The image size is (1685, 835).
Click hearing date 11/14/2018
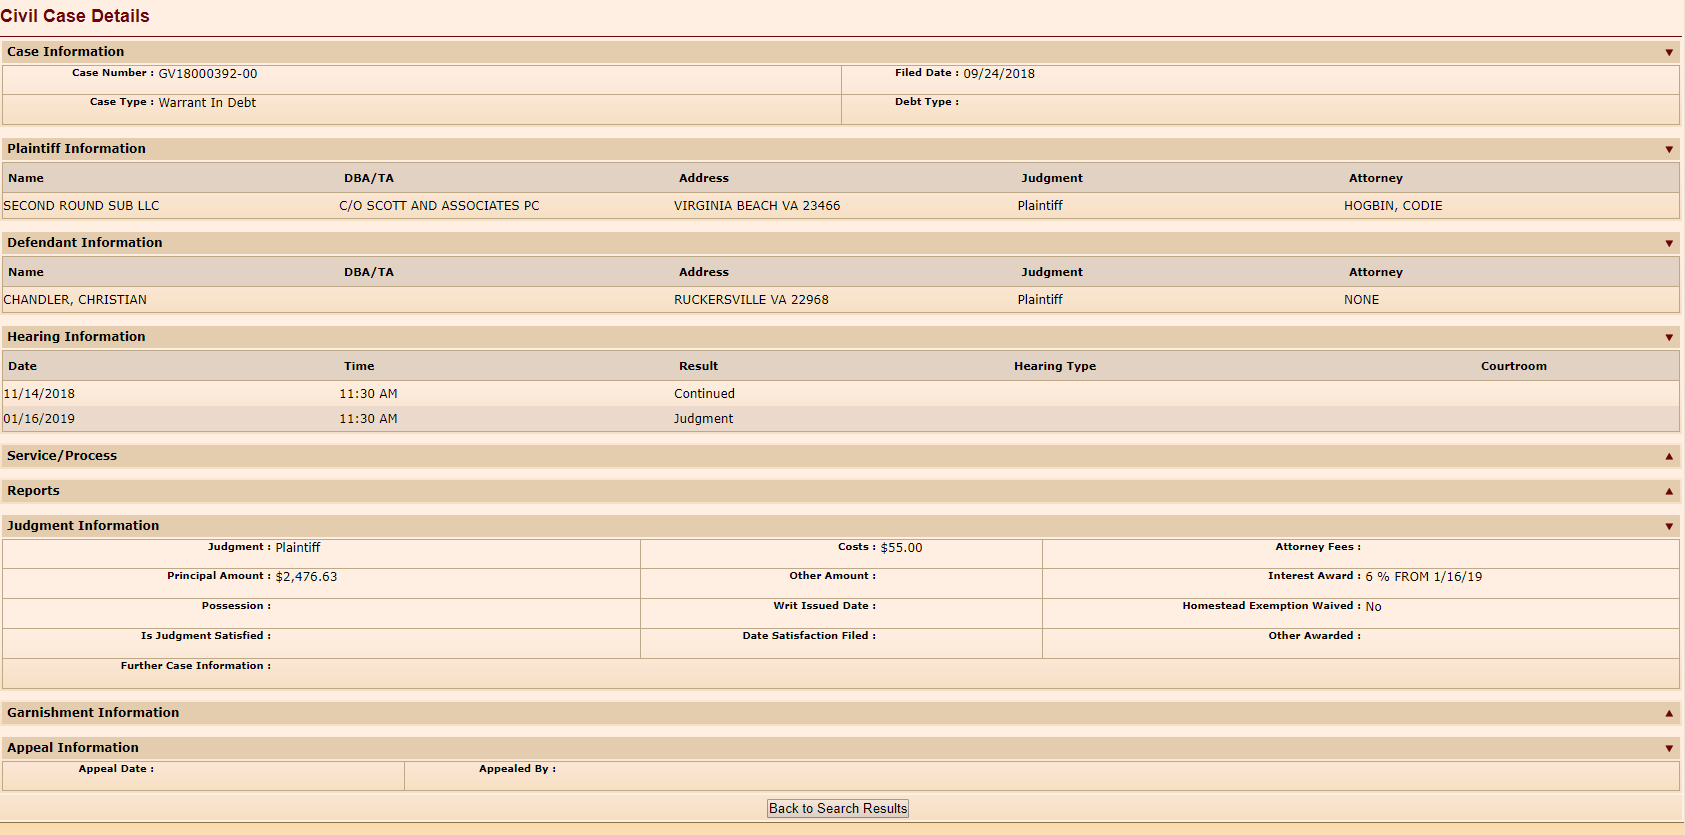click(x=39, y=394)
